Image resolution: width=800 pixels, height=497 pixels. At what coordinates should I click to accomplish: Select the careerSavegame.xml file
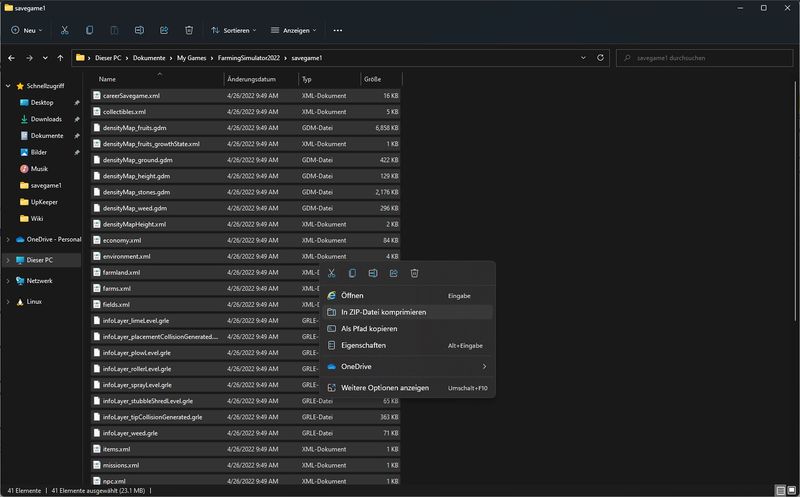245,95
